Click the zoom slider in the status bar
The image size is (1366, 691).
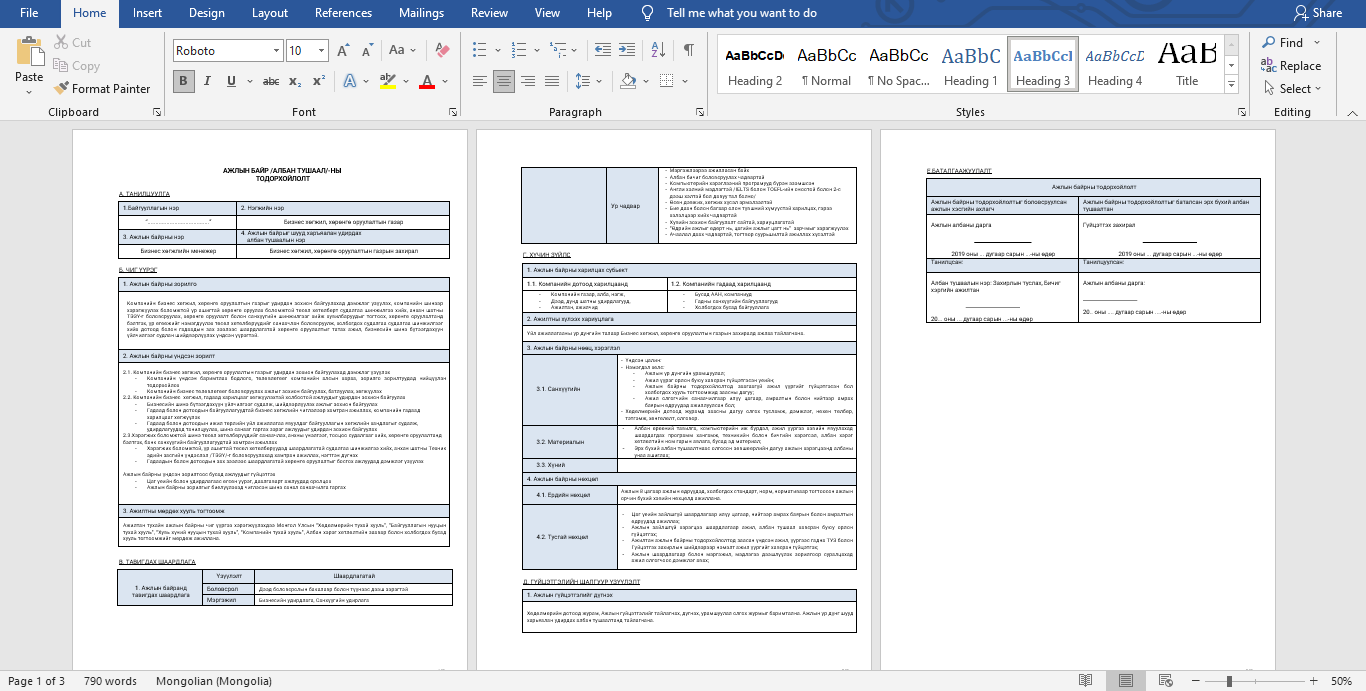point(1229,681)
